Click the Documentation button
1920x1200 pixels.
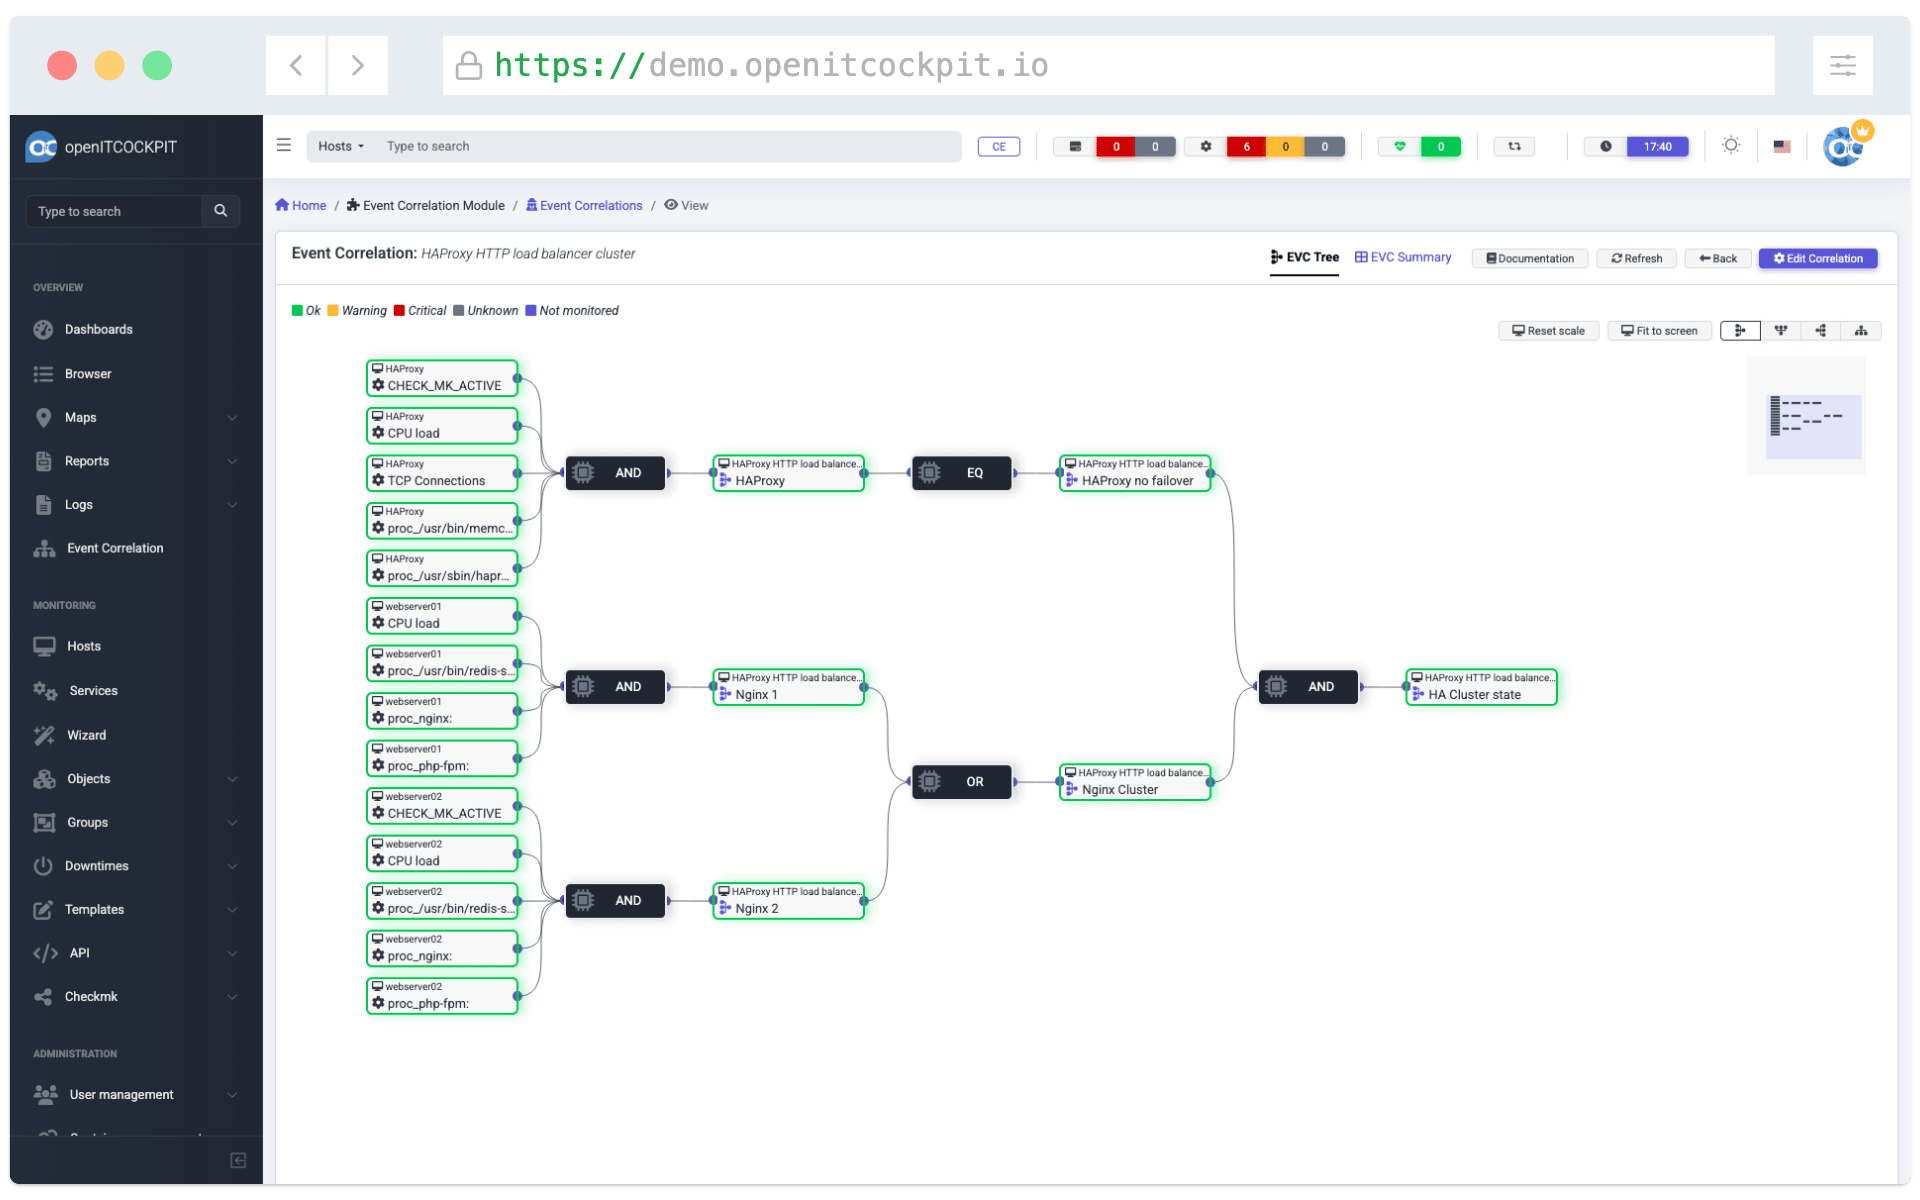(1530, 259)
